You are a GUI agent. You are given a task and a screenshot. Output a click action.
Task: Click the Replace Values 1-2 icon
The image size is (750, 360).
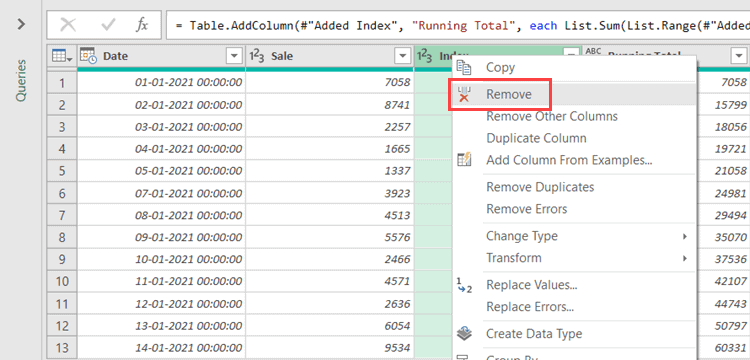[464, 285]
